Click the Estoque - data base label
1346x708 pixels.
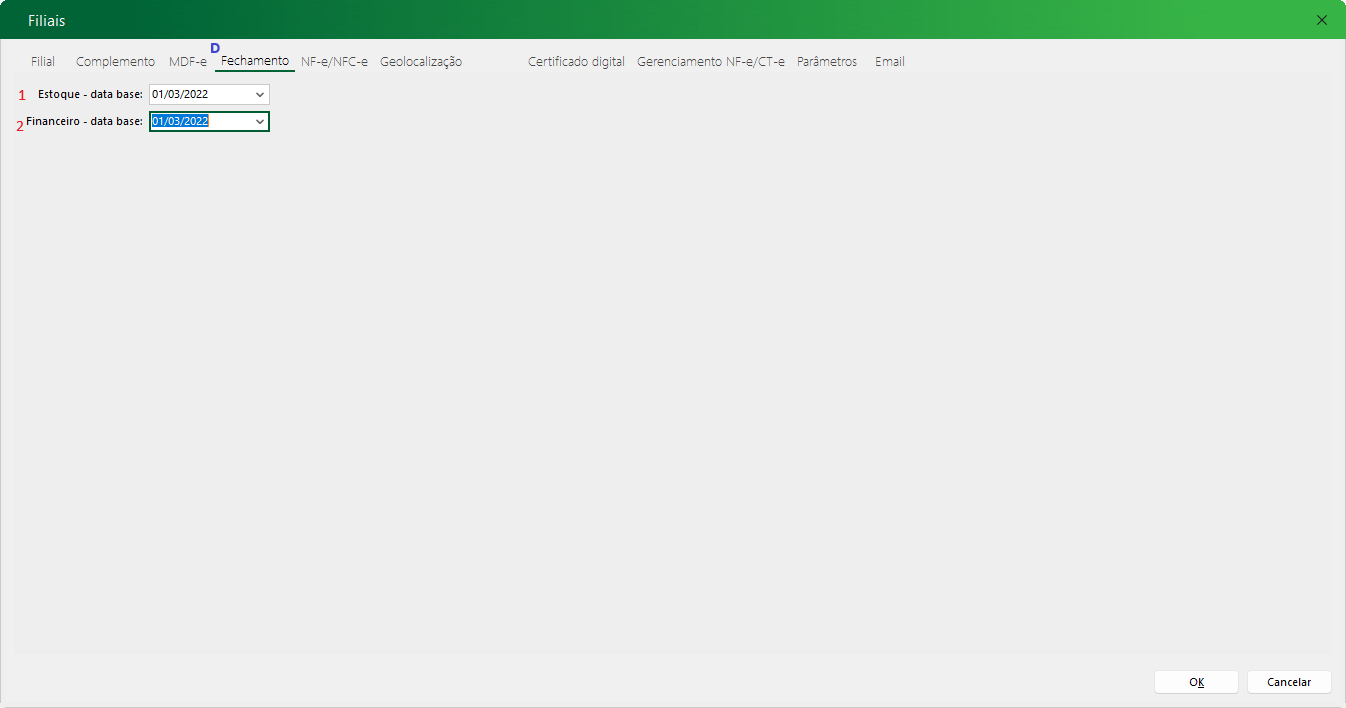point(90,95)
